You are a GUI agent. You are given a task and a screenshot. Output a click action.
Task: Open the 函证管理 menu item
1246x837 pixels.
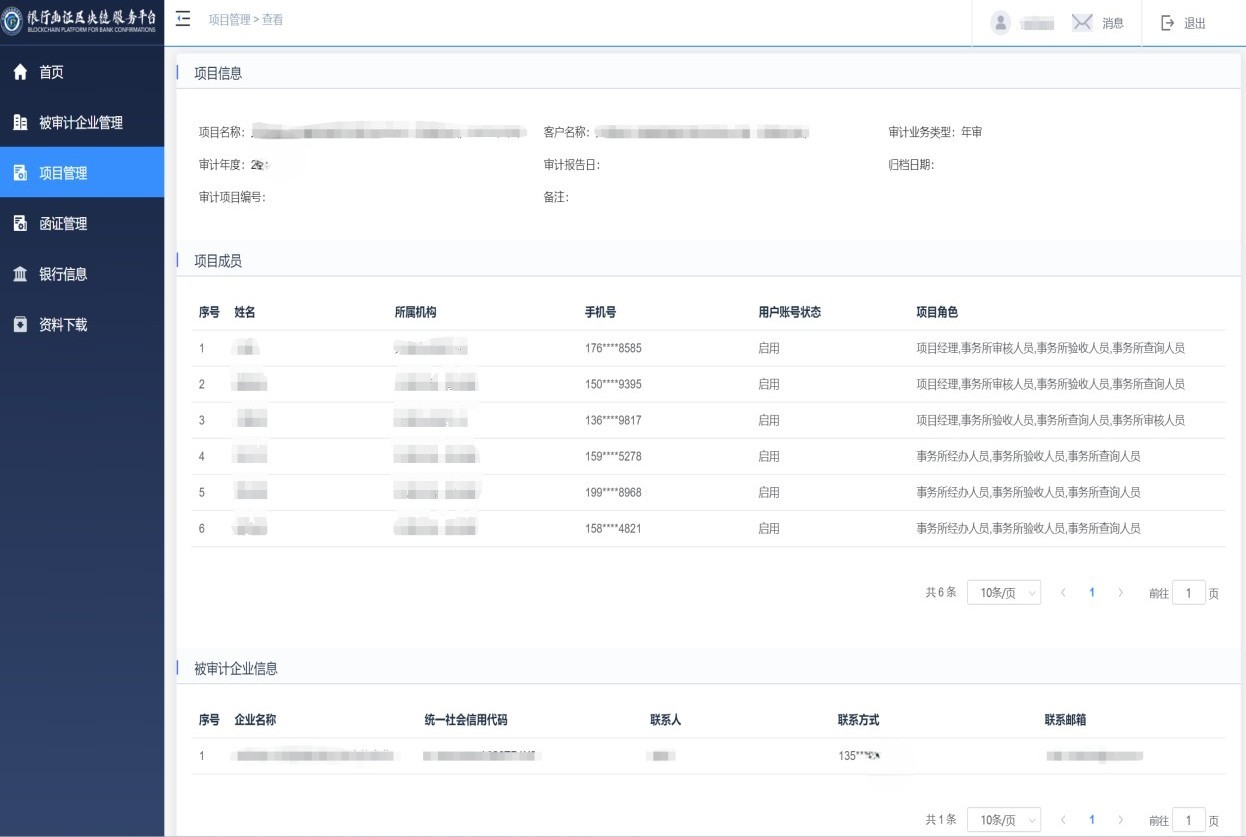click(63, 223)
